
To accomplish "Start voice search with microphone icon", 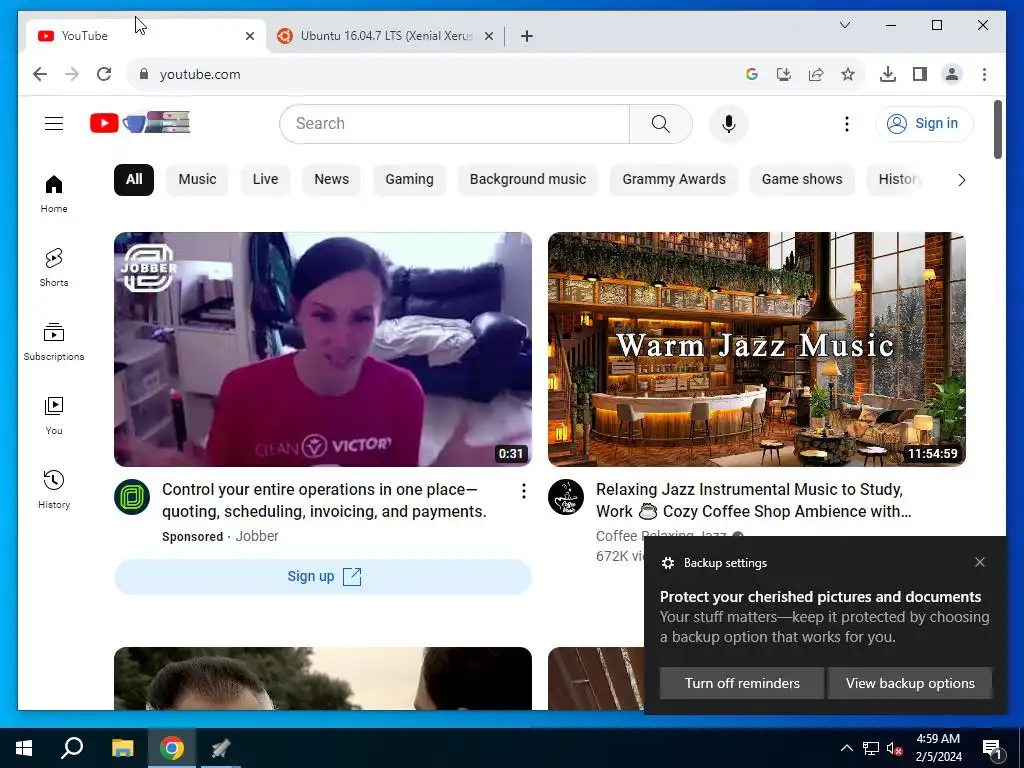I will 729,123.
